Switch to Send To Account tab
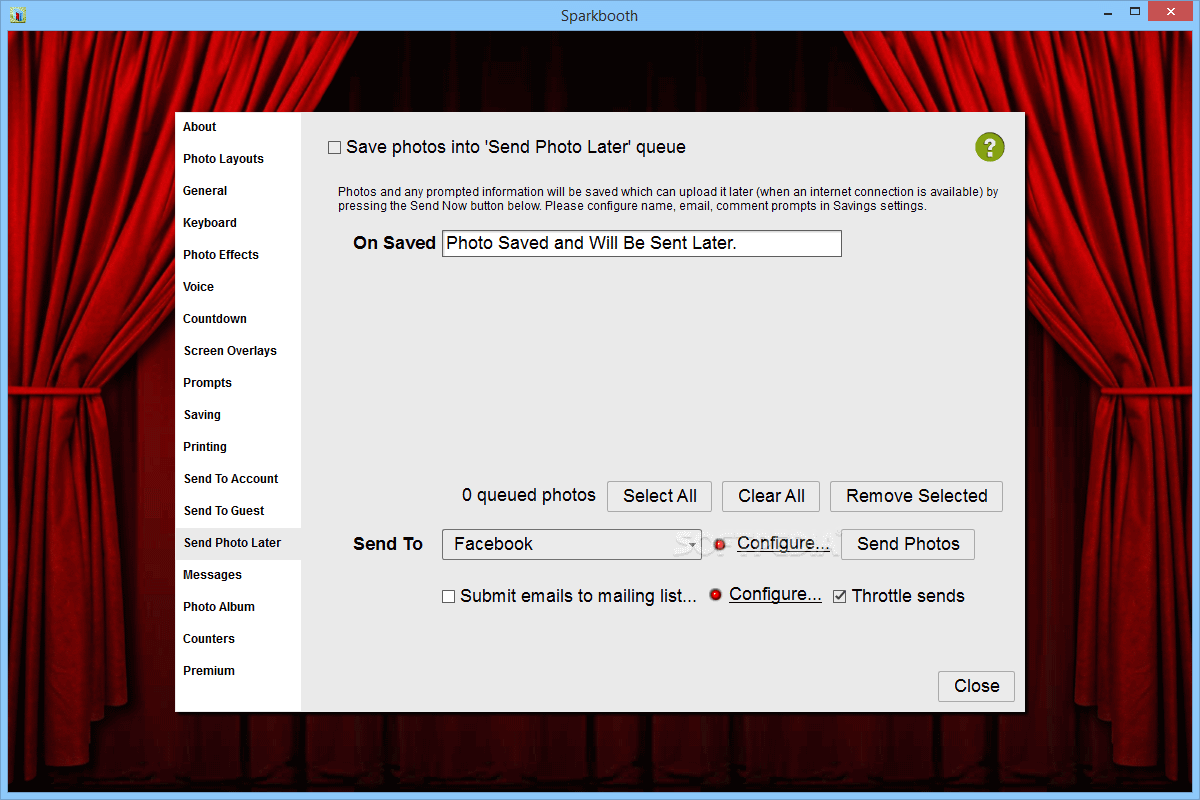 238,479
